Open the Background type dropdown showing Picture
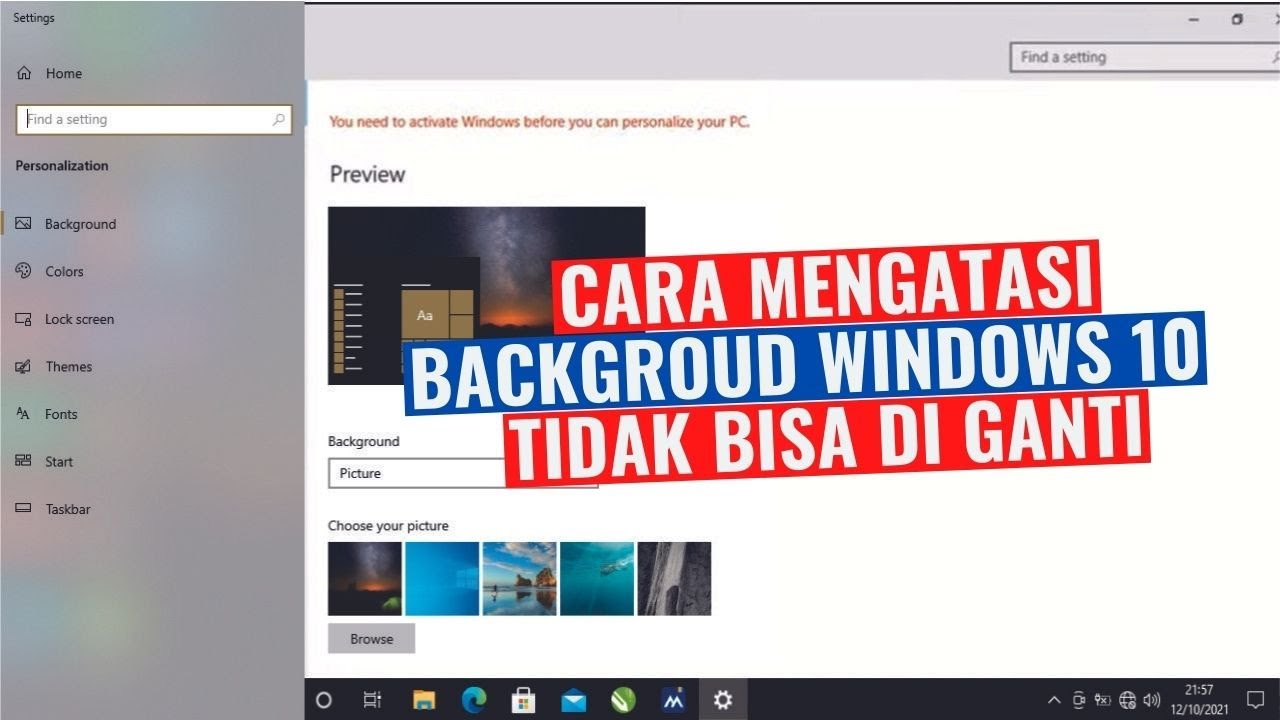This screenshot has width=1280, height=720. (x=463, y=473)
